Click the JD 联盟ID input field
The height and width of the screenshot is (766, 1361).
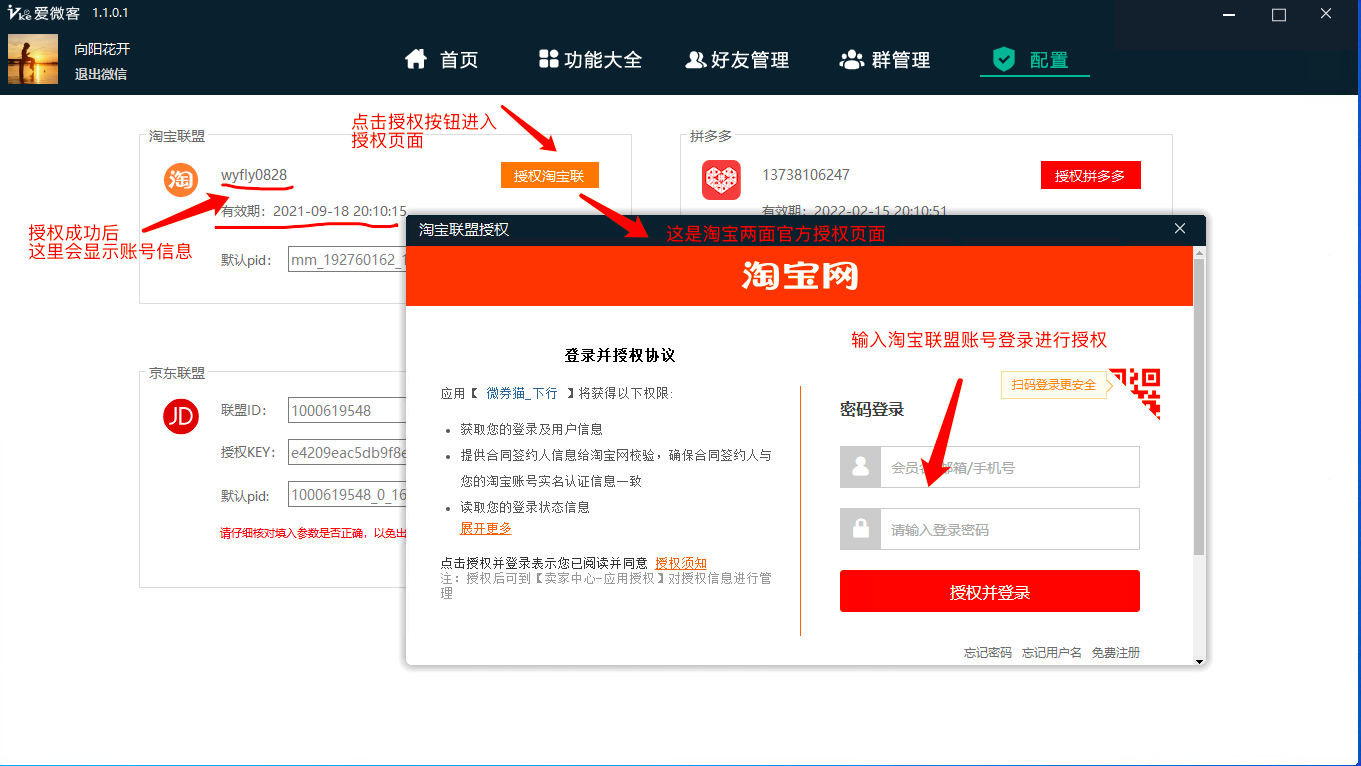347,410
